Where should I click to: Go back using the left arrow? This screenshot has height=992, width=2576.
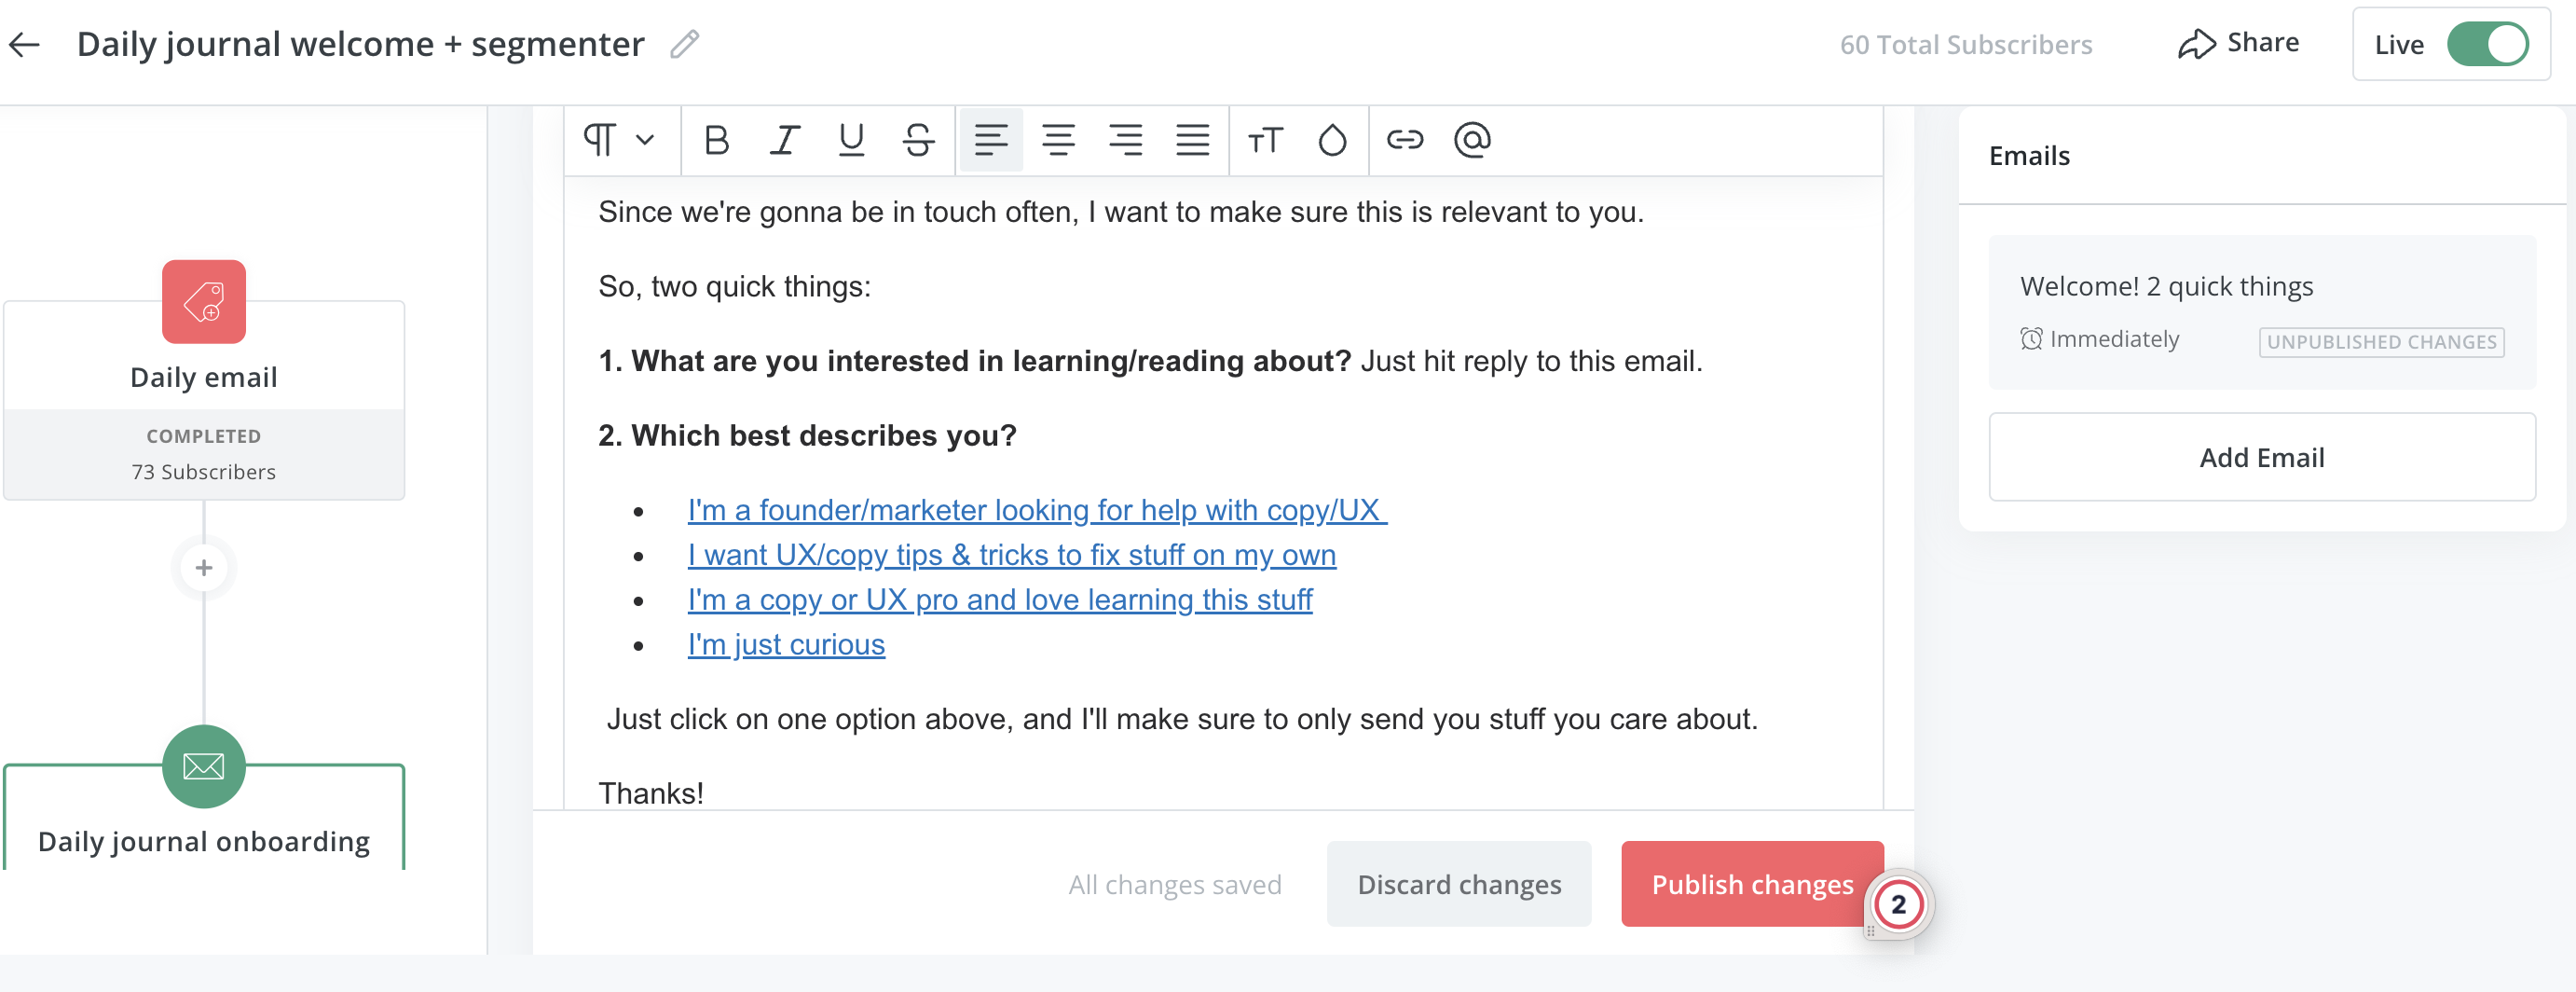pyautogui.click(x=24, y=44)
